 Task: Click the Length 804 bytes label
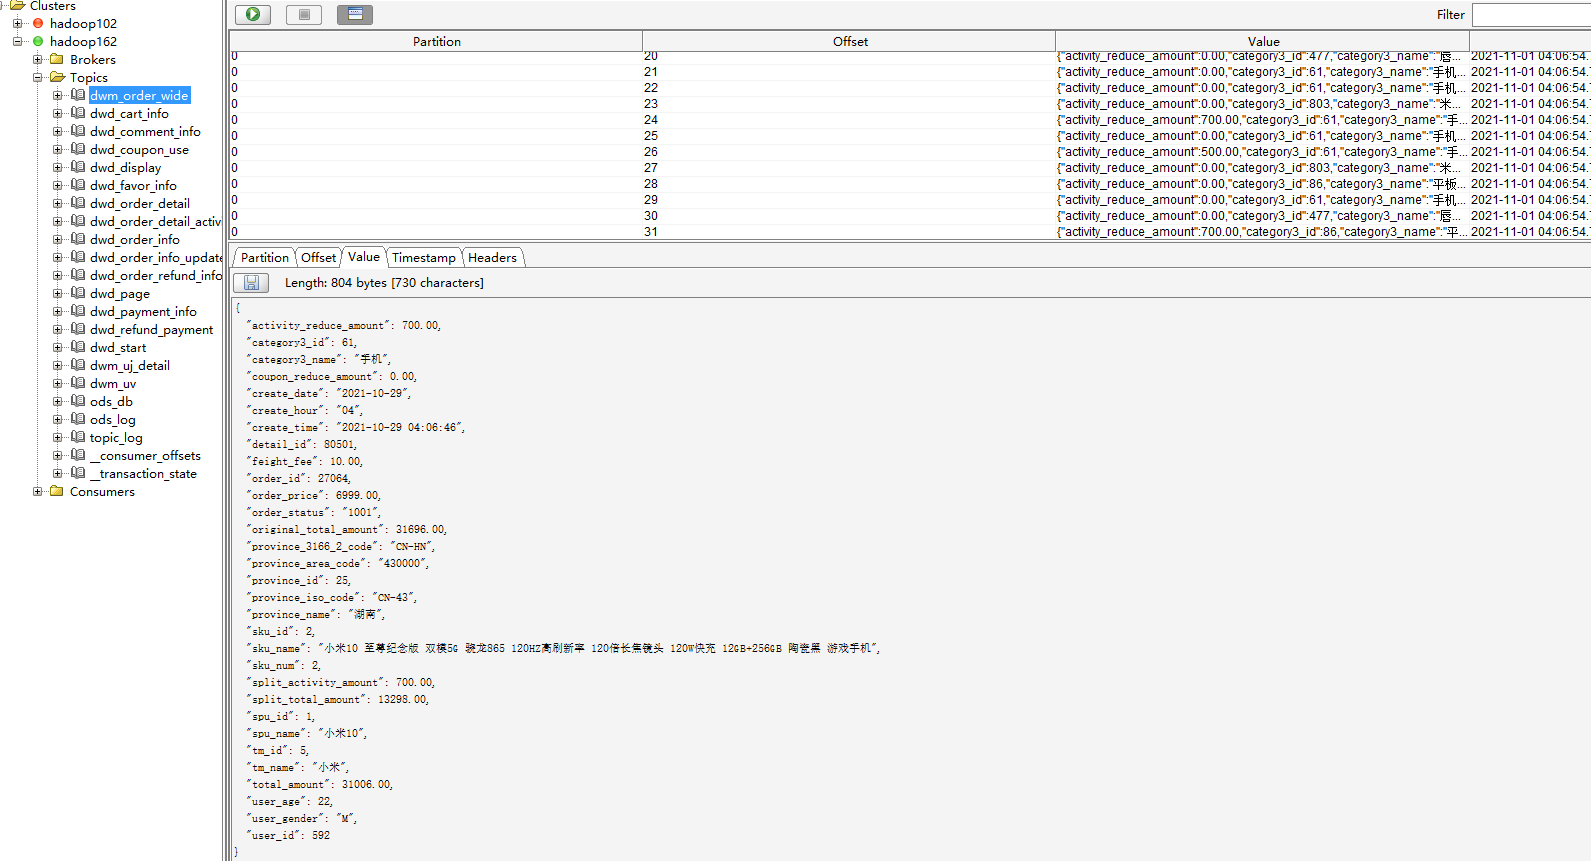[x=384, y=283]
